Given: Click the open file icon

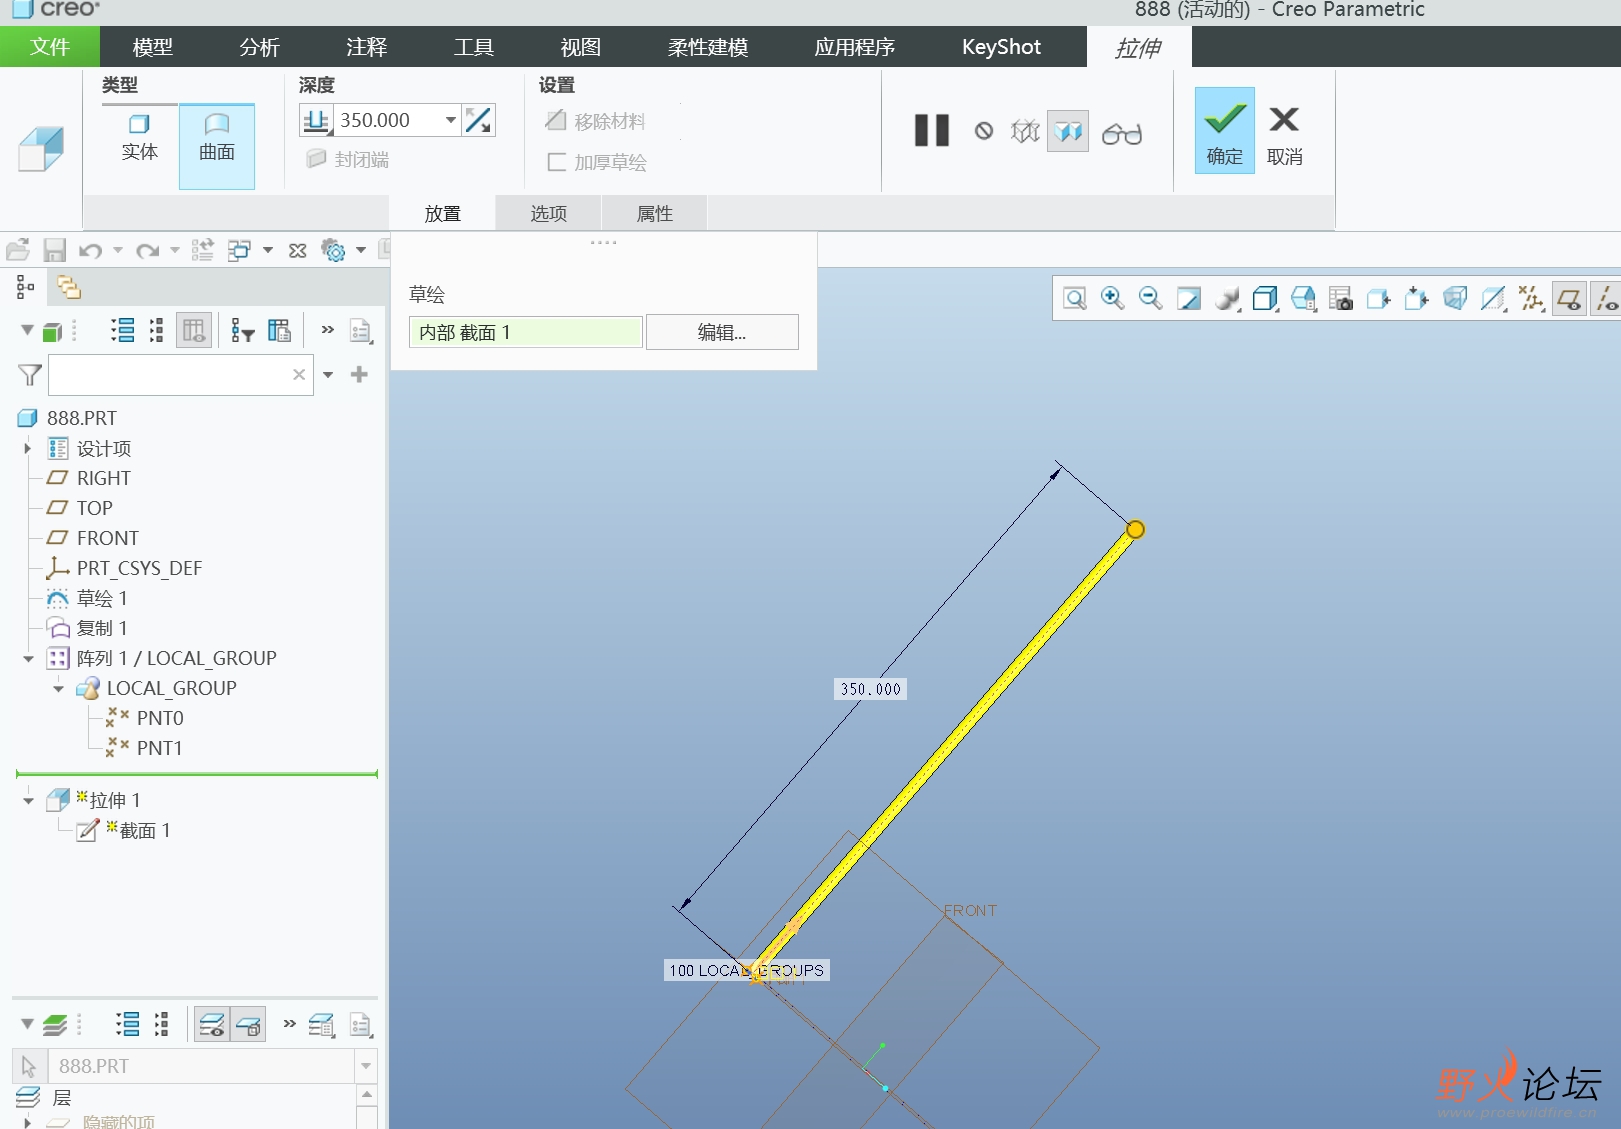Looking at the screenshot, I should (x=18, y=250).
